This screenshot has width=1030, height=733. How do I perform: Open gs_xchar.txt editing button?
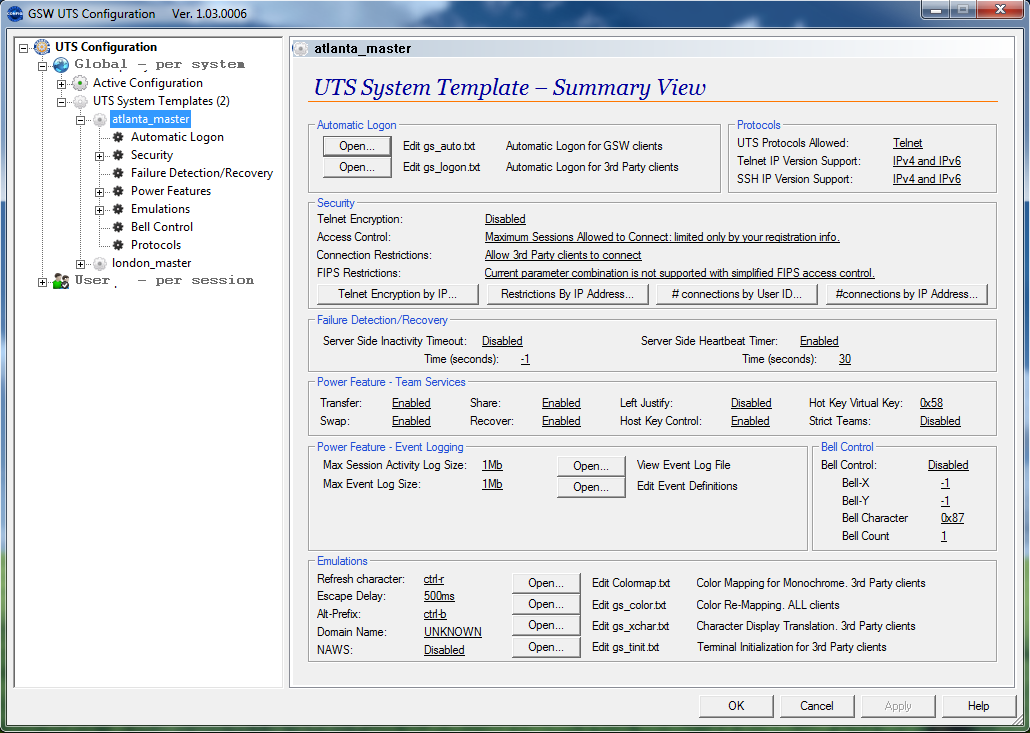546,625
